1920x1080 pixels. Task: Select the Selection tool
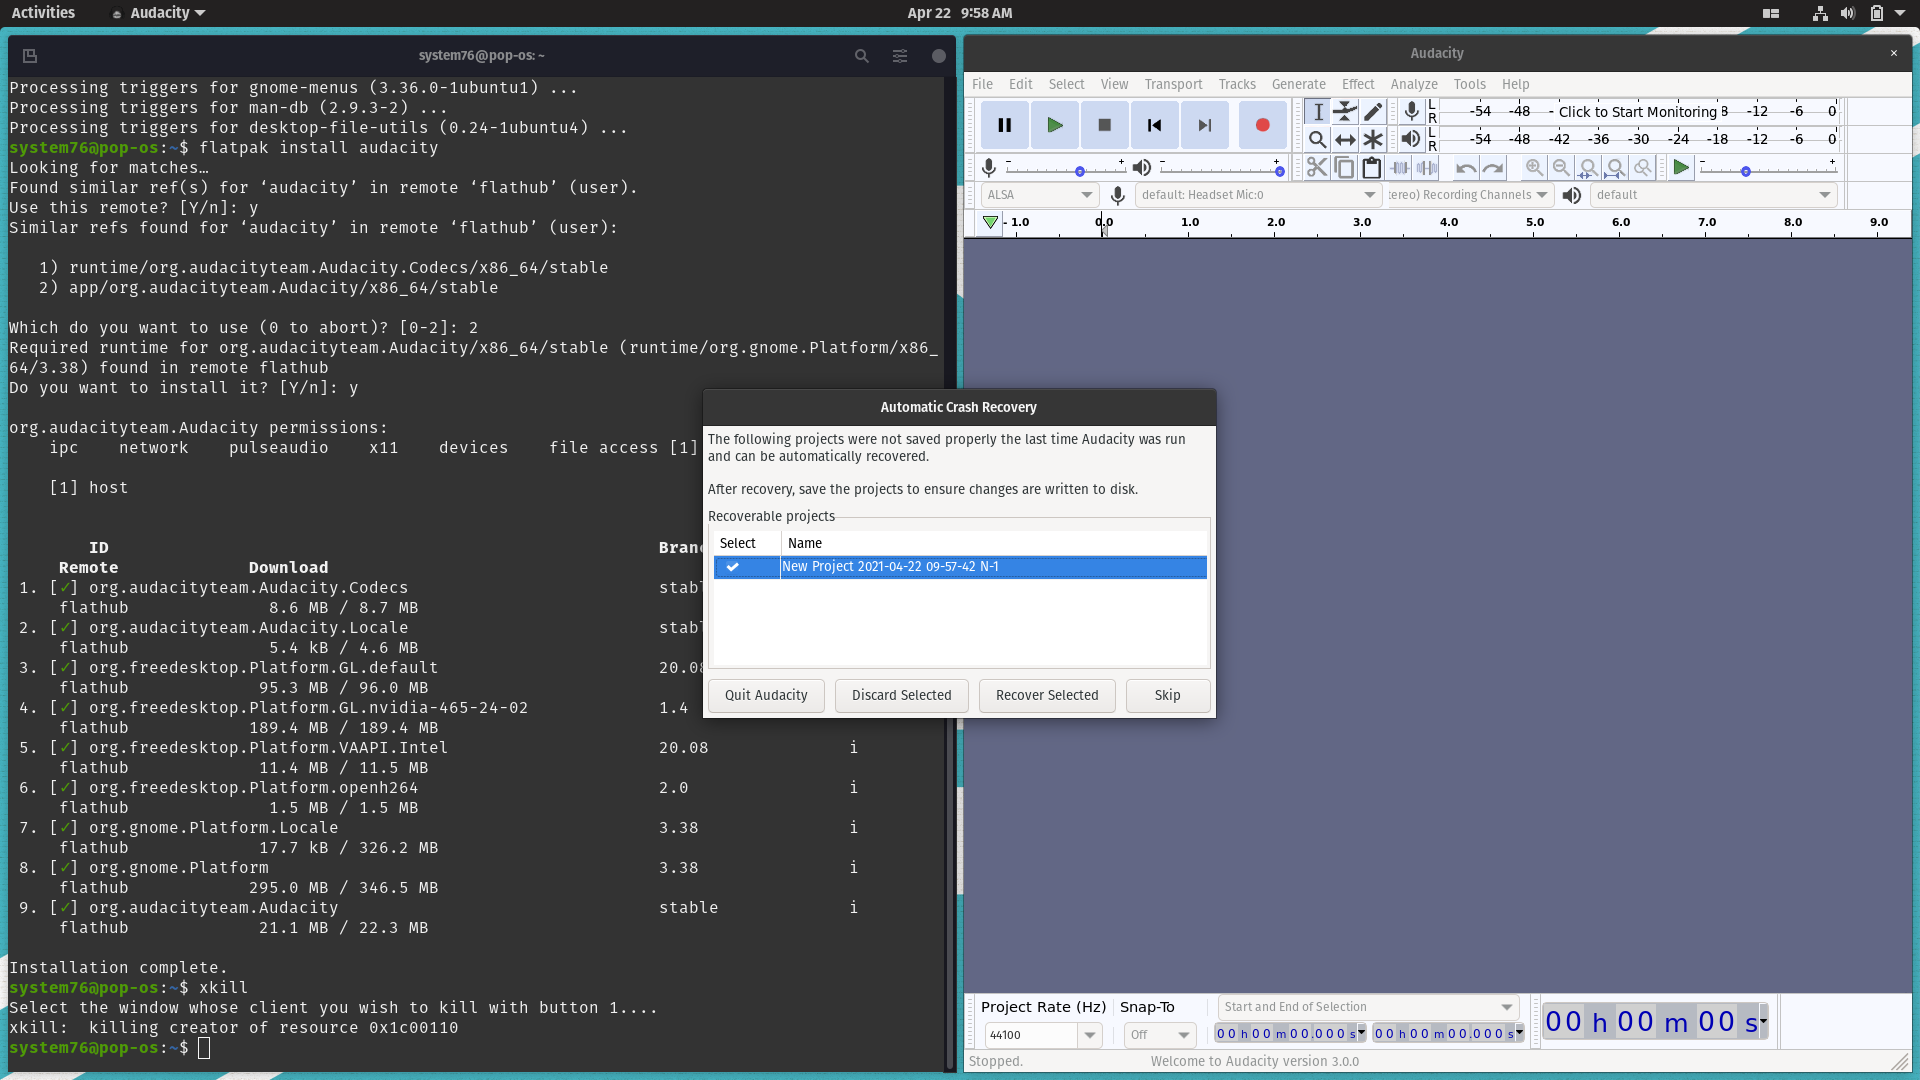pos(1317,112)
